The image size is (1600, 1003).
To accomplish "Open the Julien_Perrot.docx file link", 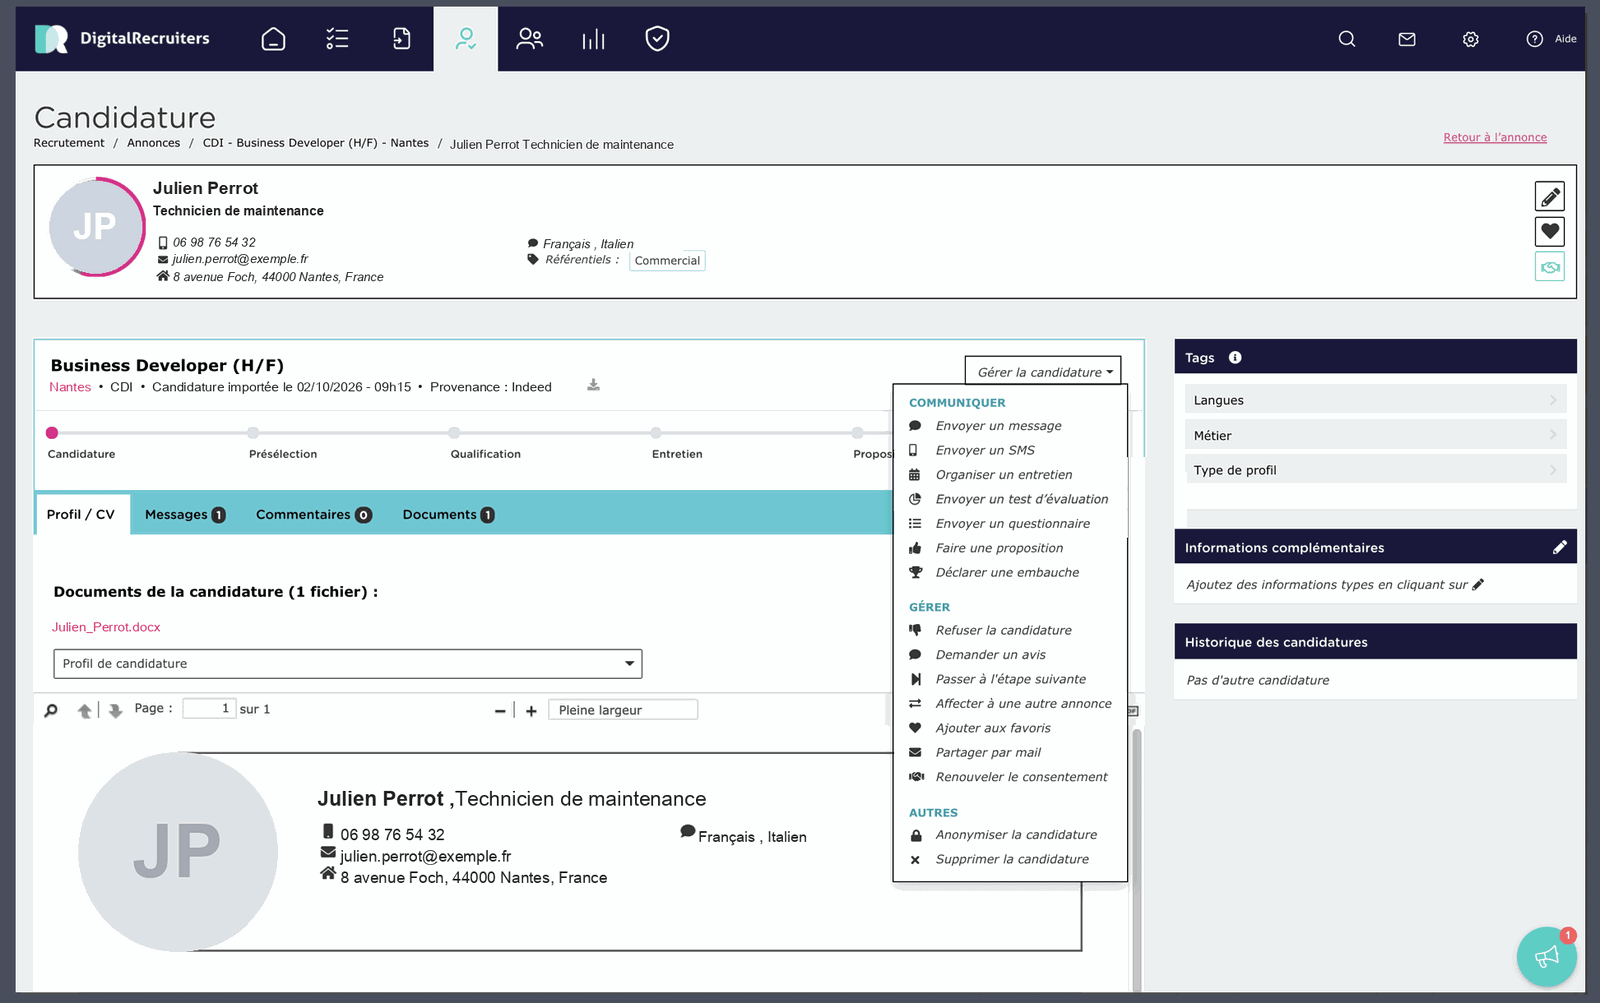I will tap(106, 627).
